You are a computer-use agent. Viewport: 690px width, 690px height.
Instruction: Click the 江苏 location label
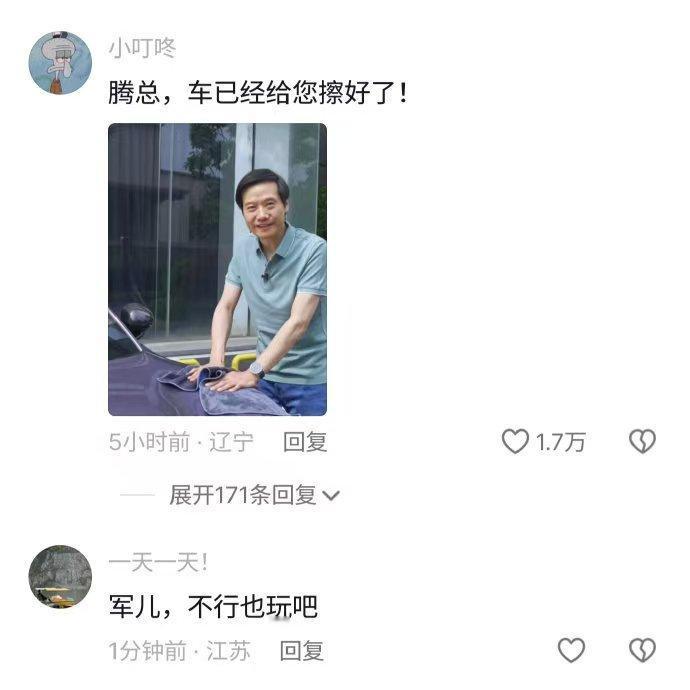click(228, 651)
